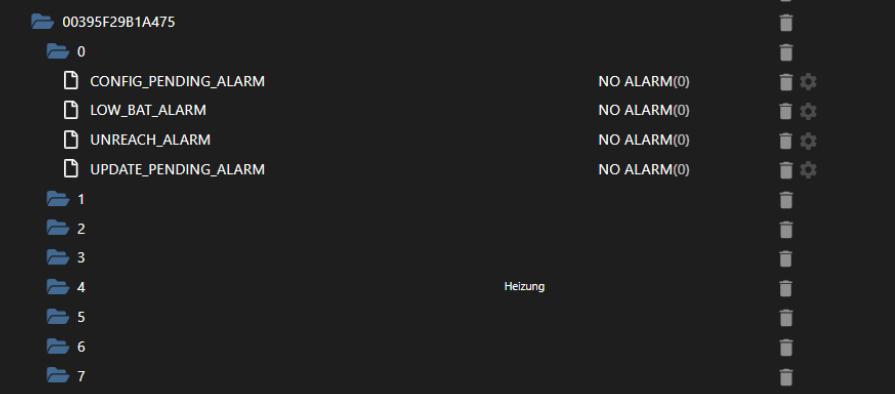Viewport: 895px width, 394px height.
Task: Open settings gear for LOW_BAT_ALARM
Action: pos(808,111)
